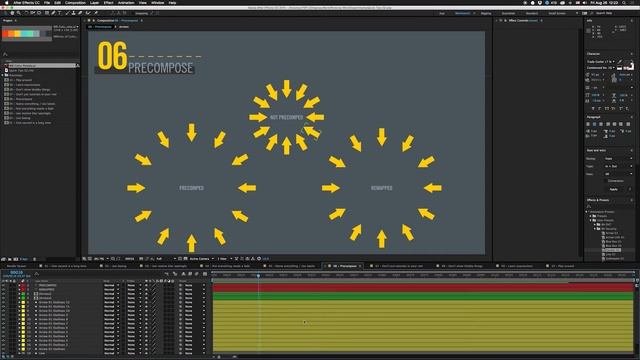Click the Character panel eyedropper
This screenshot has height=360, width=640.
620,62
